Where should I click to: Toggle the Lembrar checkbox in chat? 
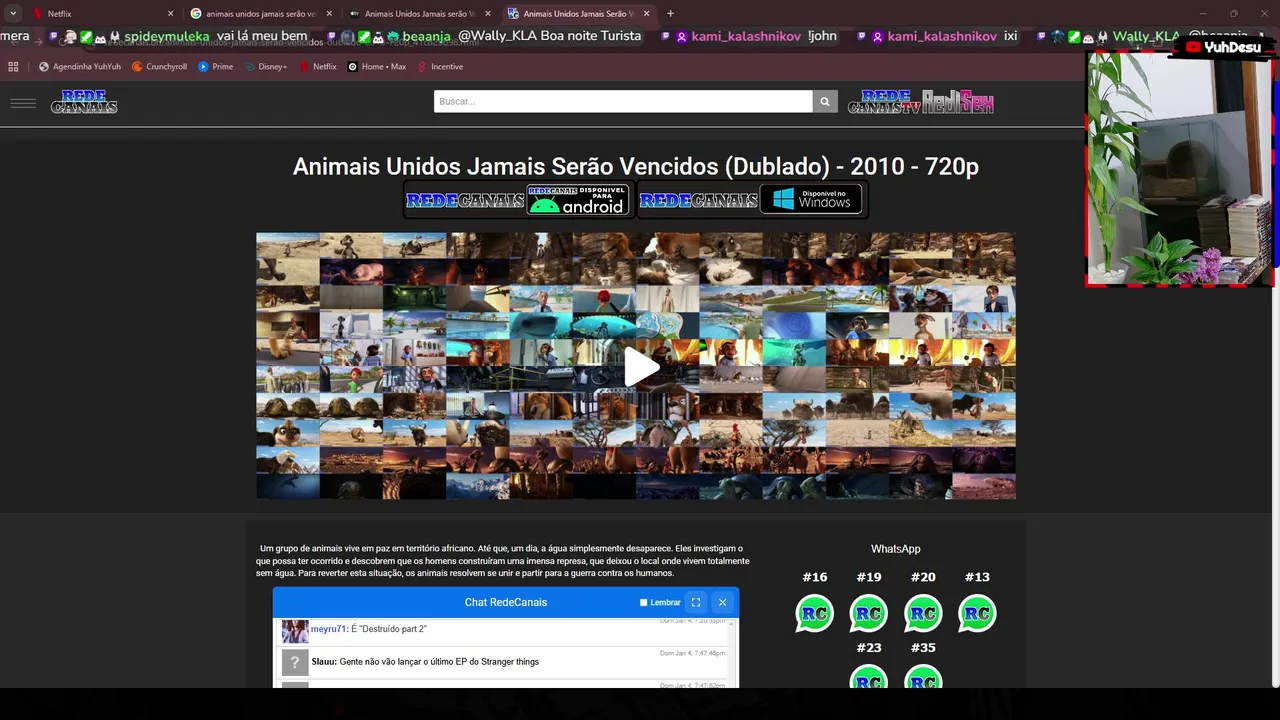643,603
